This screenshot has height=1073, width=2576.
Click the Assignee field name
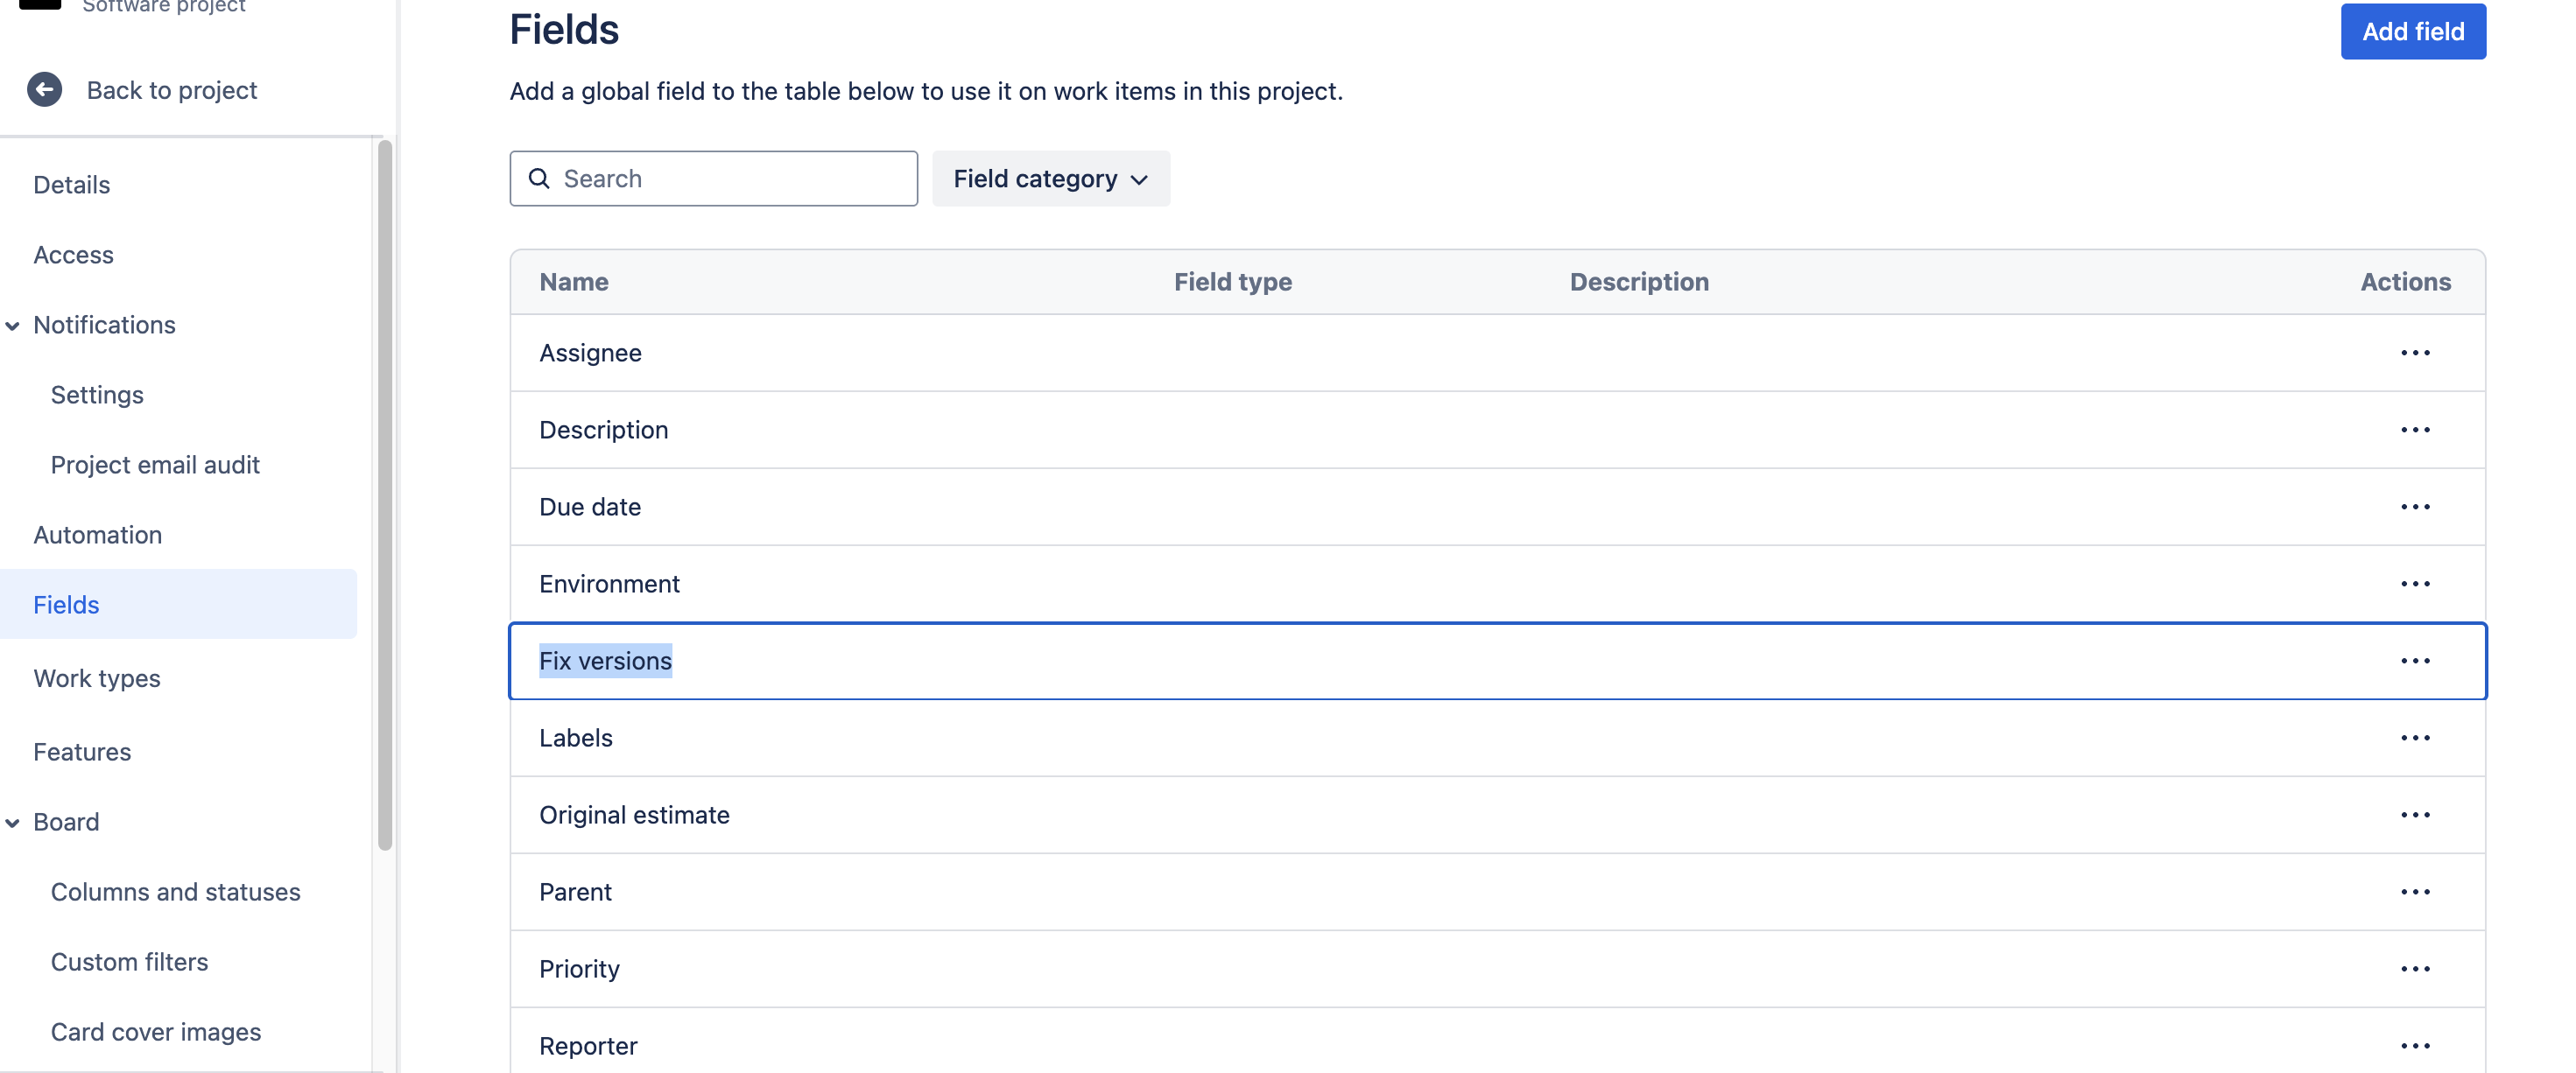pos(590,353)
